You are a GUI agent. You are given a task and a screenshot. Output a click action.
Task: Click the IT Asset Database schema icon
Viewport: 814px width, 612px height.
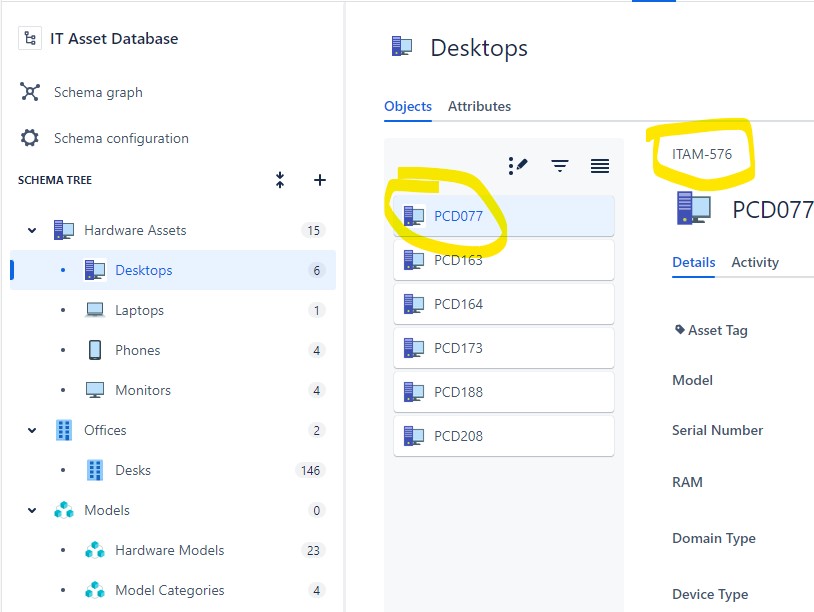(30, 38)
